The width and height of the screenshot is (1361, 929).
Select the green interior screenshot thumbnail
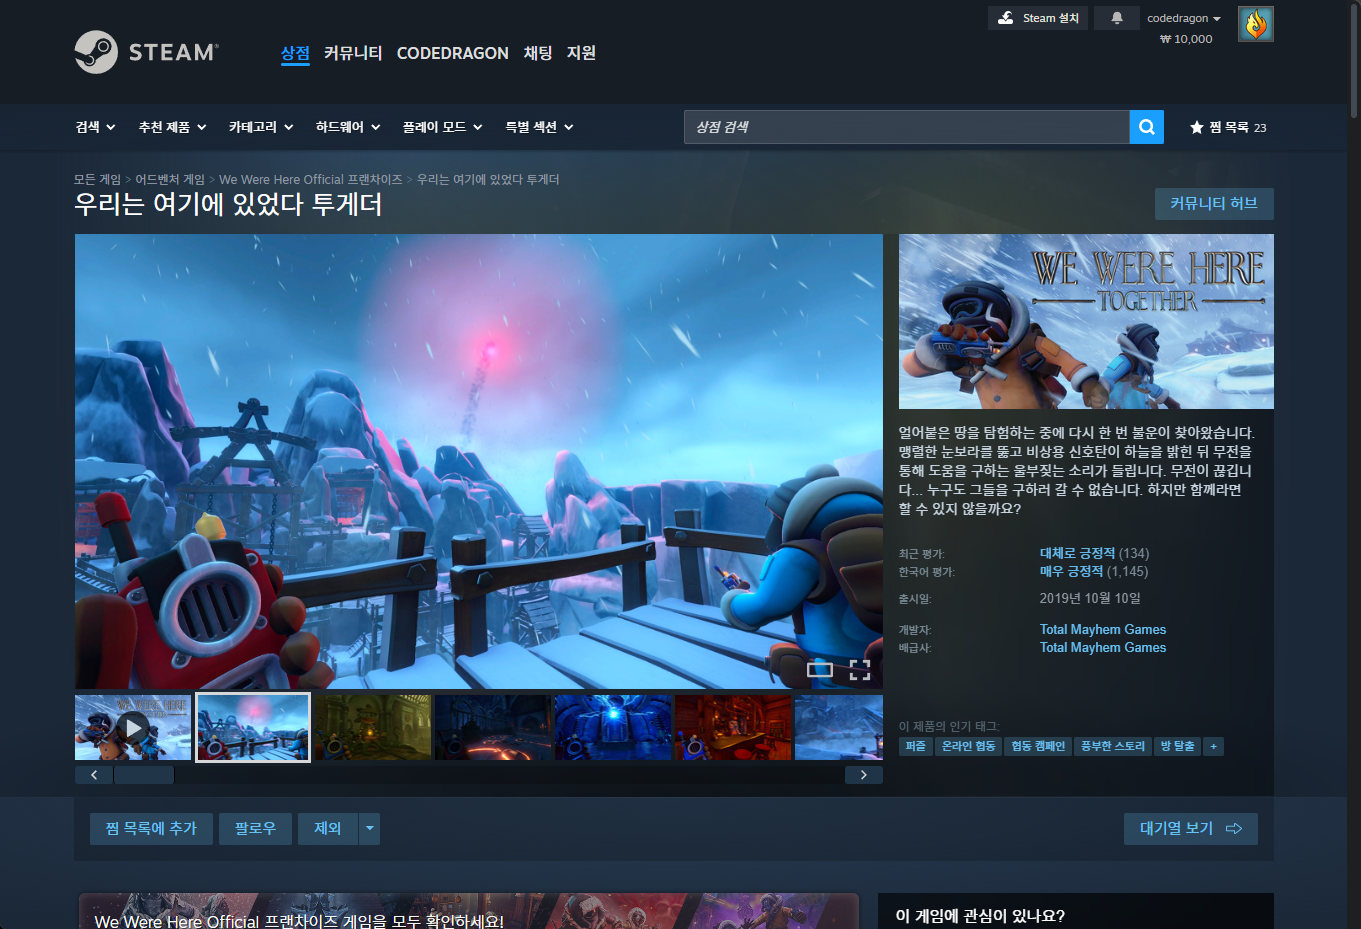[x=373, y=728]
